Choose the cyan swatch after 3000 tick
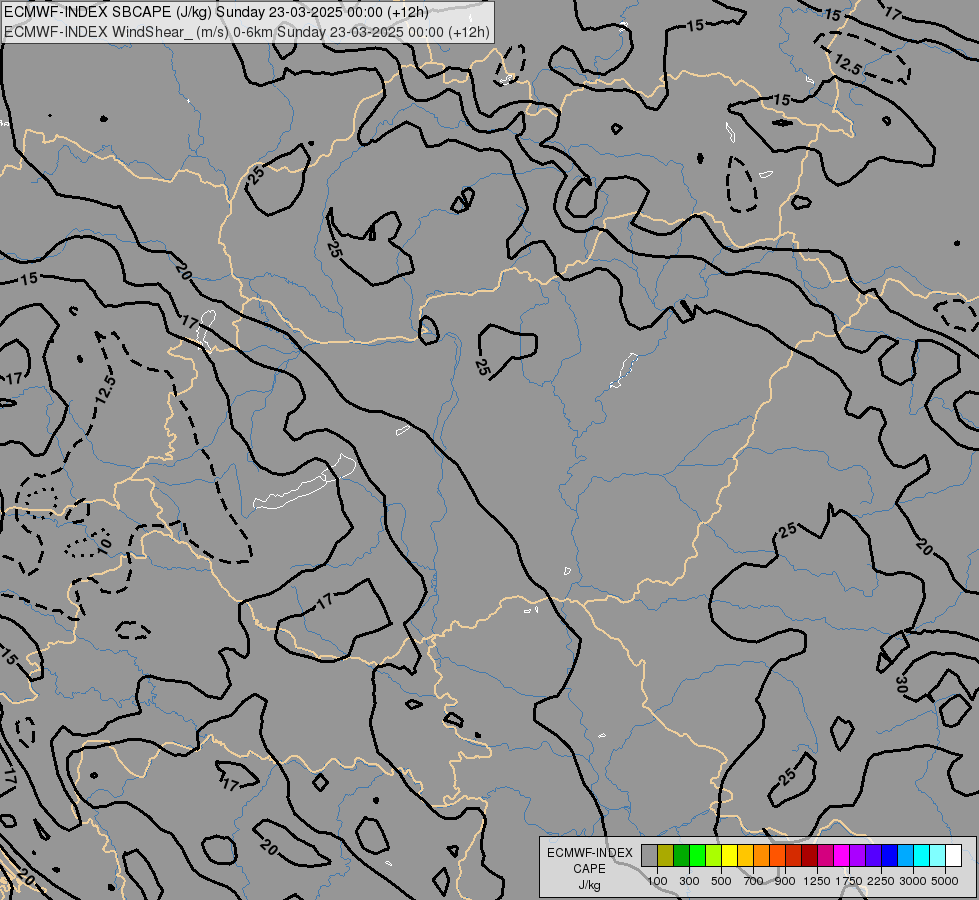Screen dimensions: 979x900 pyautogui.click(x=922, y=855)
